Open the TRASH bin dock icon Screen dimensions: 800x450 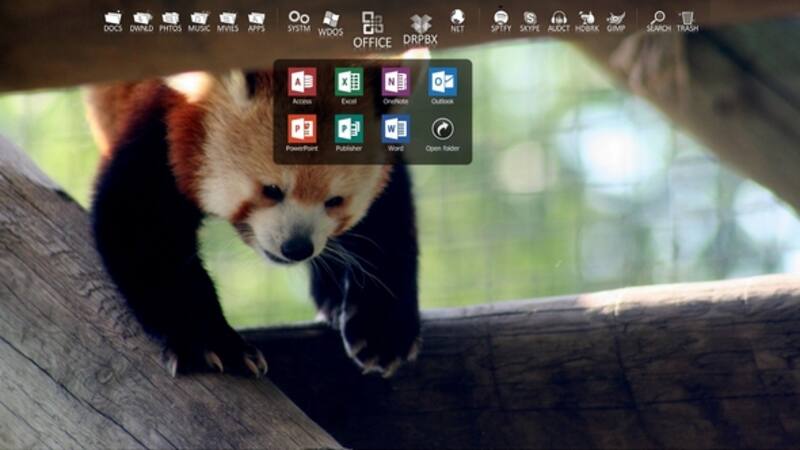(687, 19)
